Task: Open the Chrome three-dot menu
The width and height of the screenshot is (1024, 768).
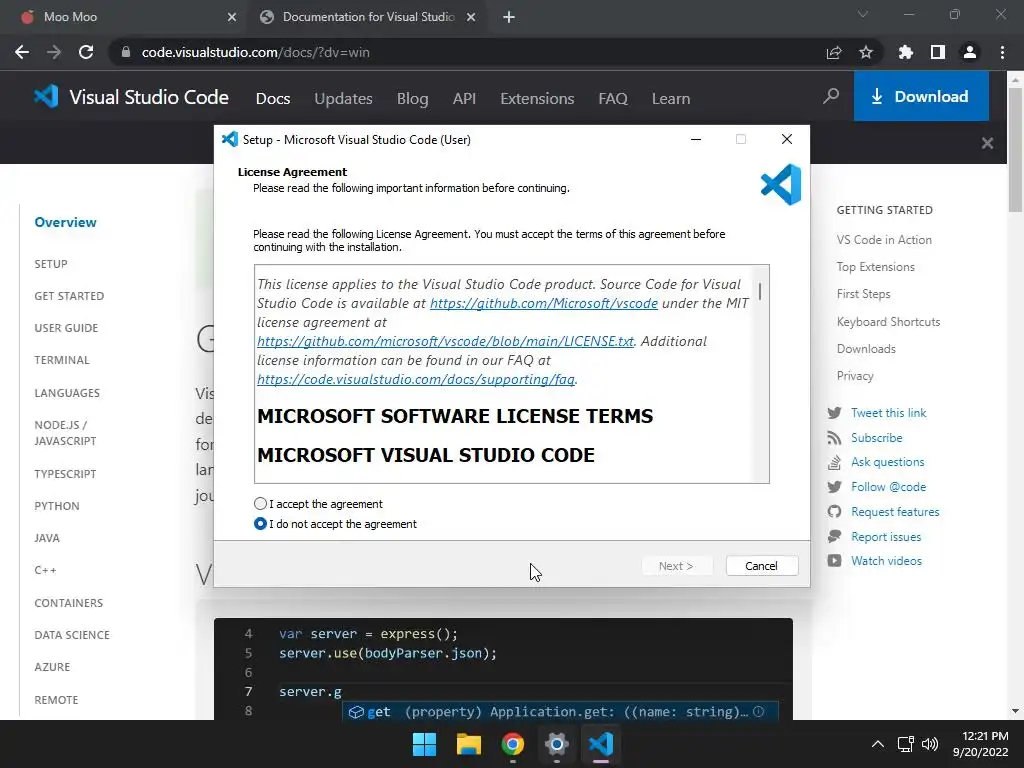Action: point(1002,52)
